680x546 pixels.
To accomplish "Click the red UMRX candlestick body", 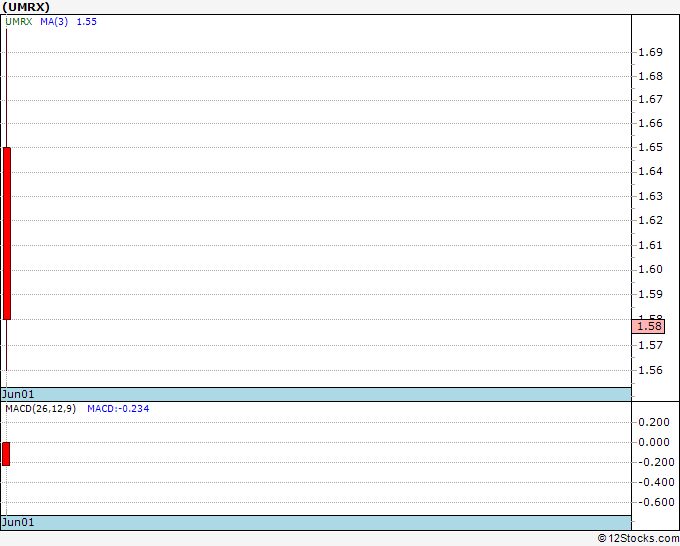I will [7, 233].
